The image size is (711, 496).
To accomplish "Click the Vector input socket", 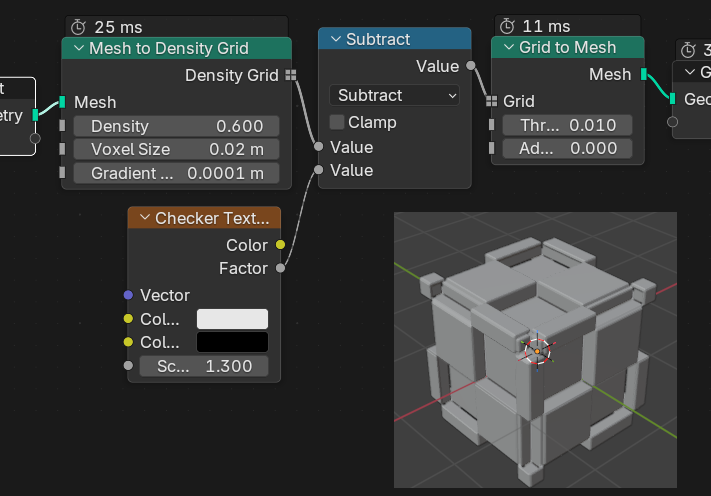I will pos(128,295).
